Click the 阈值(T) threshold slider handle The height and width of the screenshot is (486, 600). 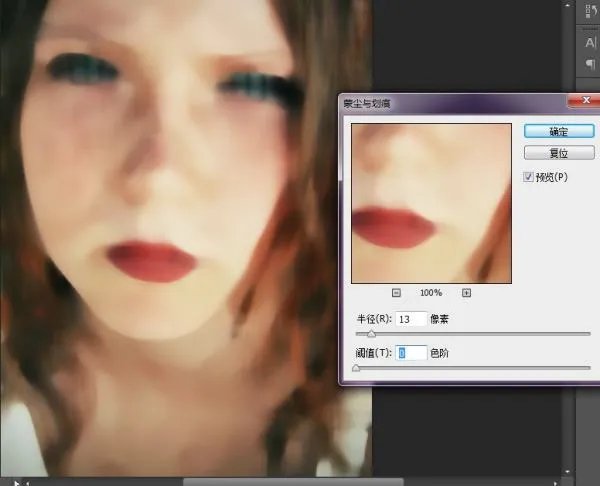(356, 368)
